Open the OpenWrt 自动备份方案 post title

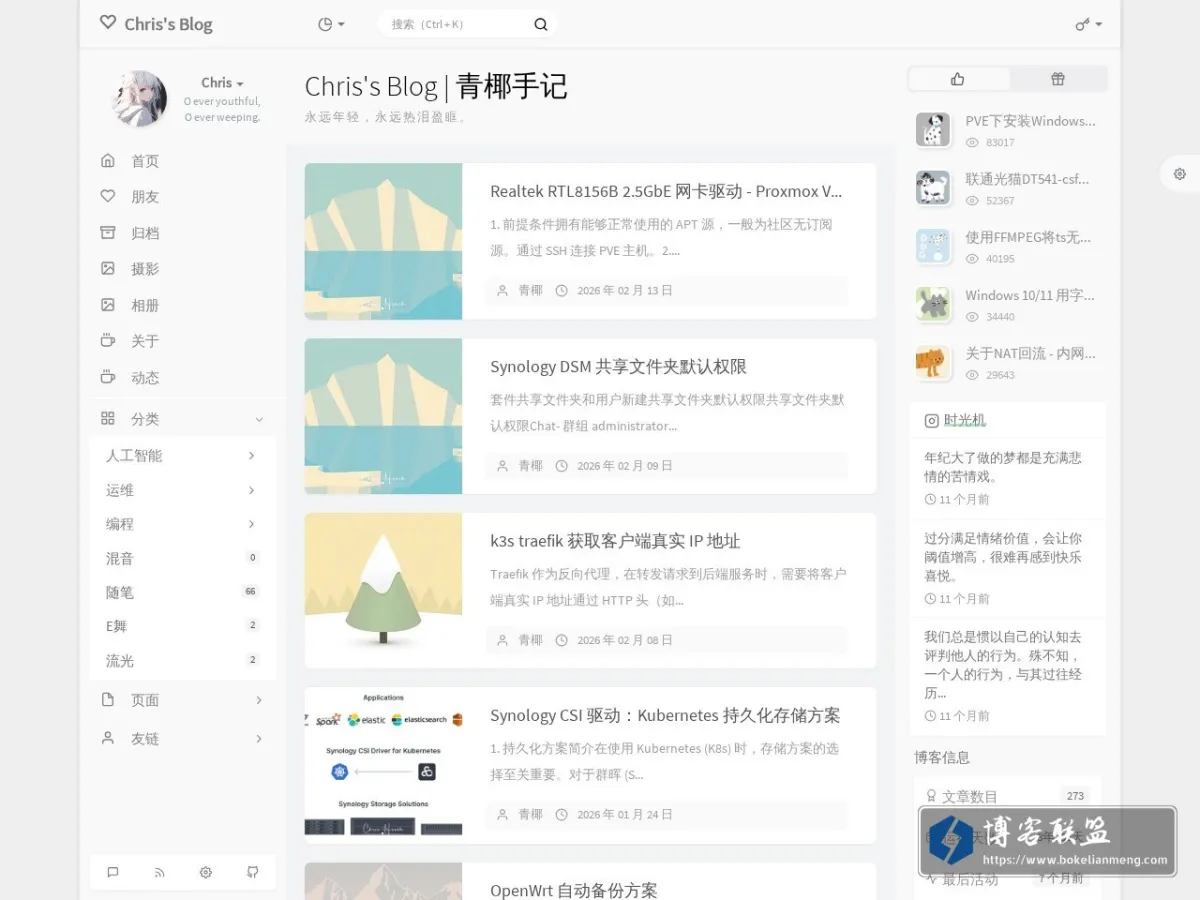click(574, 890)
